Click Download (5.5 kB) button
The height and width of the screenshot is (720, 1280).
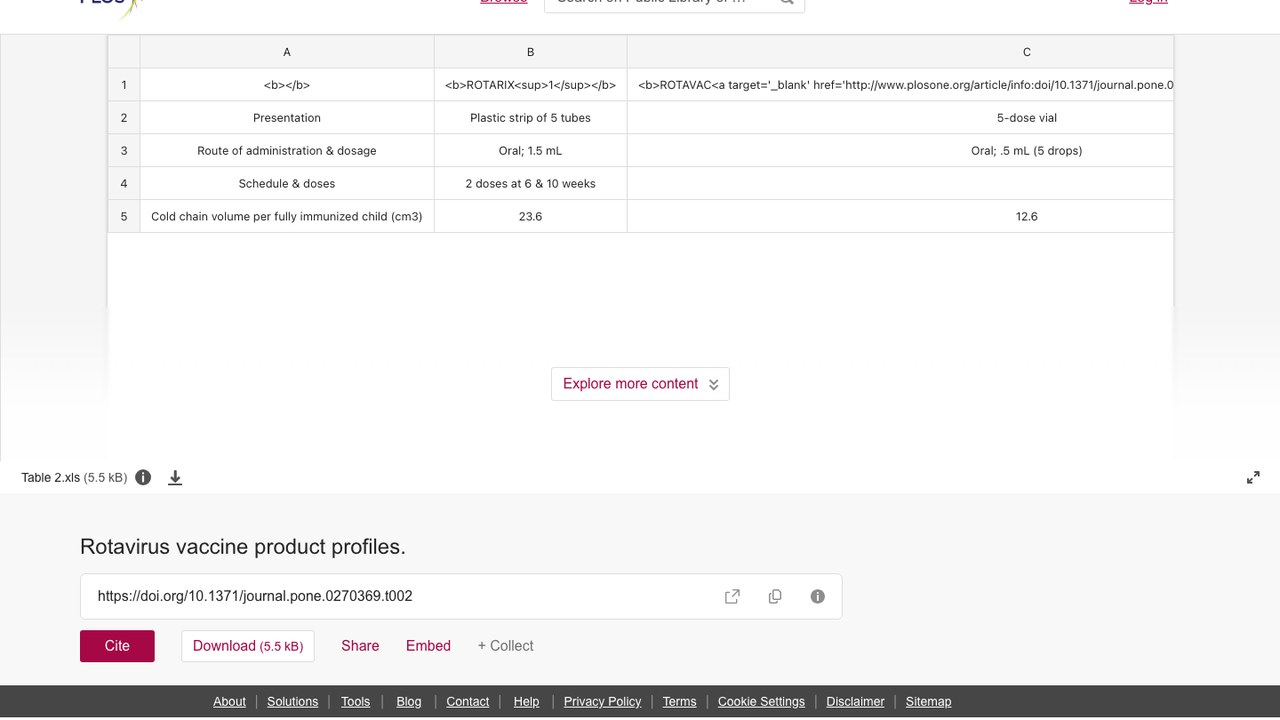pyautogui.click(x=248, y=646)
